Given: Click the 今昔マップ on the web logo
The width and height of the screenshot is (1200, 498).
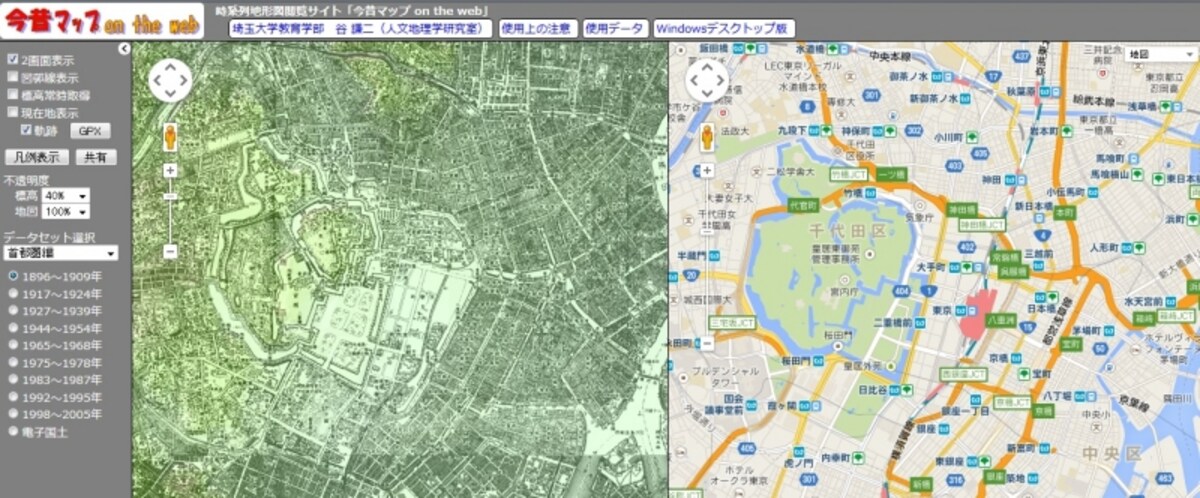Looking at the screenshot, I should (x=103, y=19).
